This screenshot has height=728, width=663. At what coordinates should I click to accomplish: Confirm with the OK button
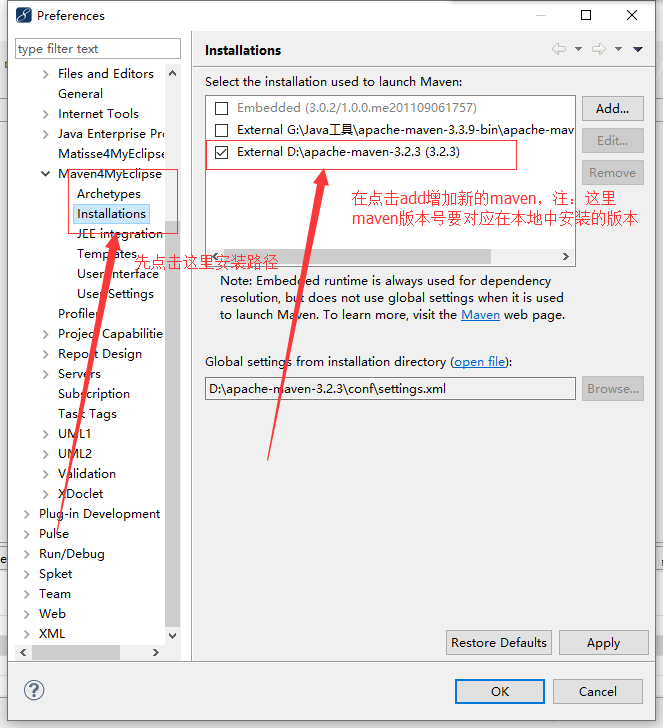(500, 692)
